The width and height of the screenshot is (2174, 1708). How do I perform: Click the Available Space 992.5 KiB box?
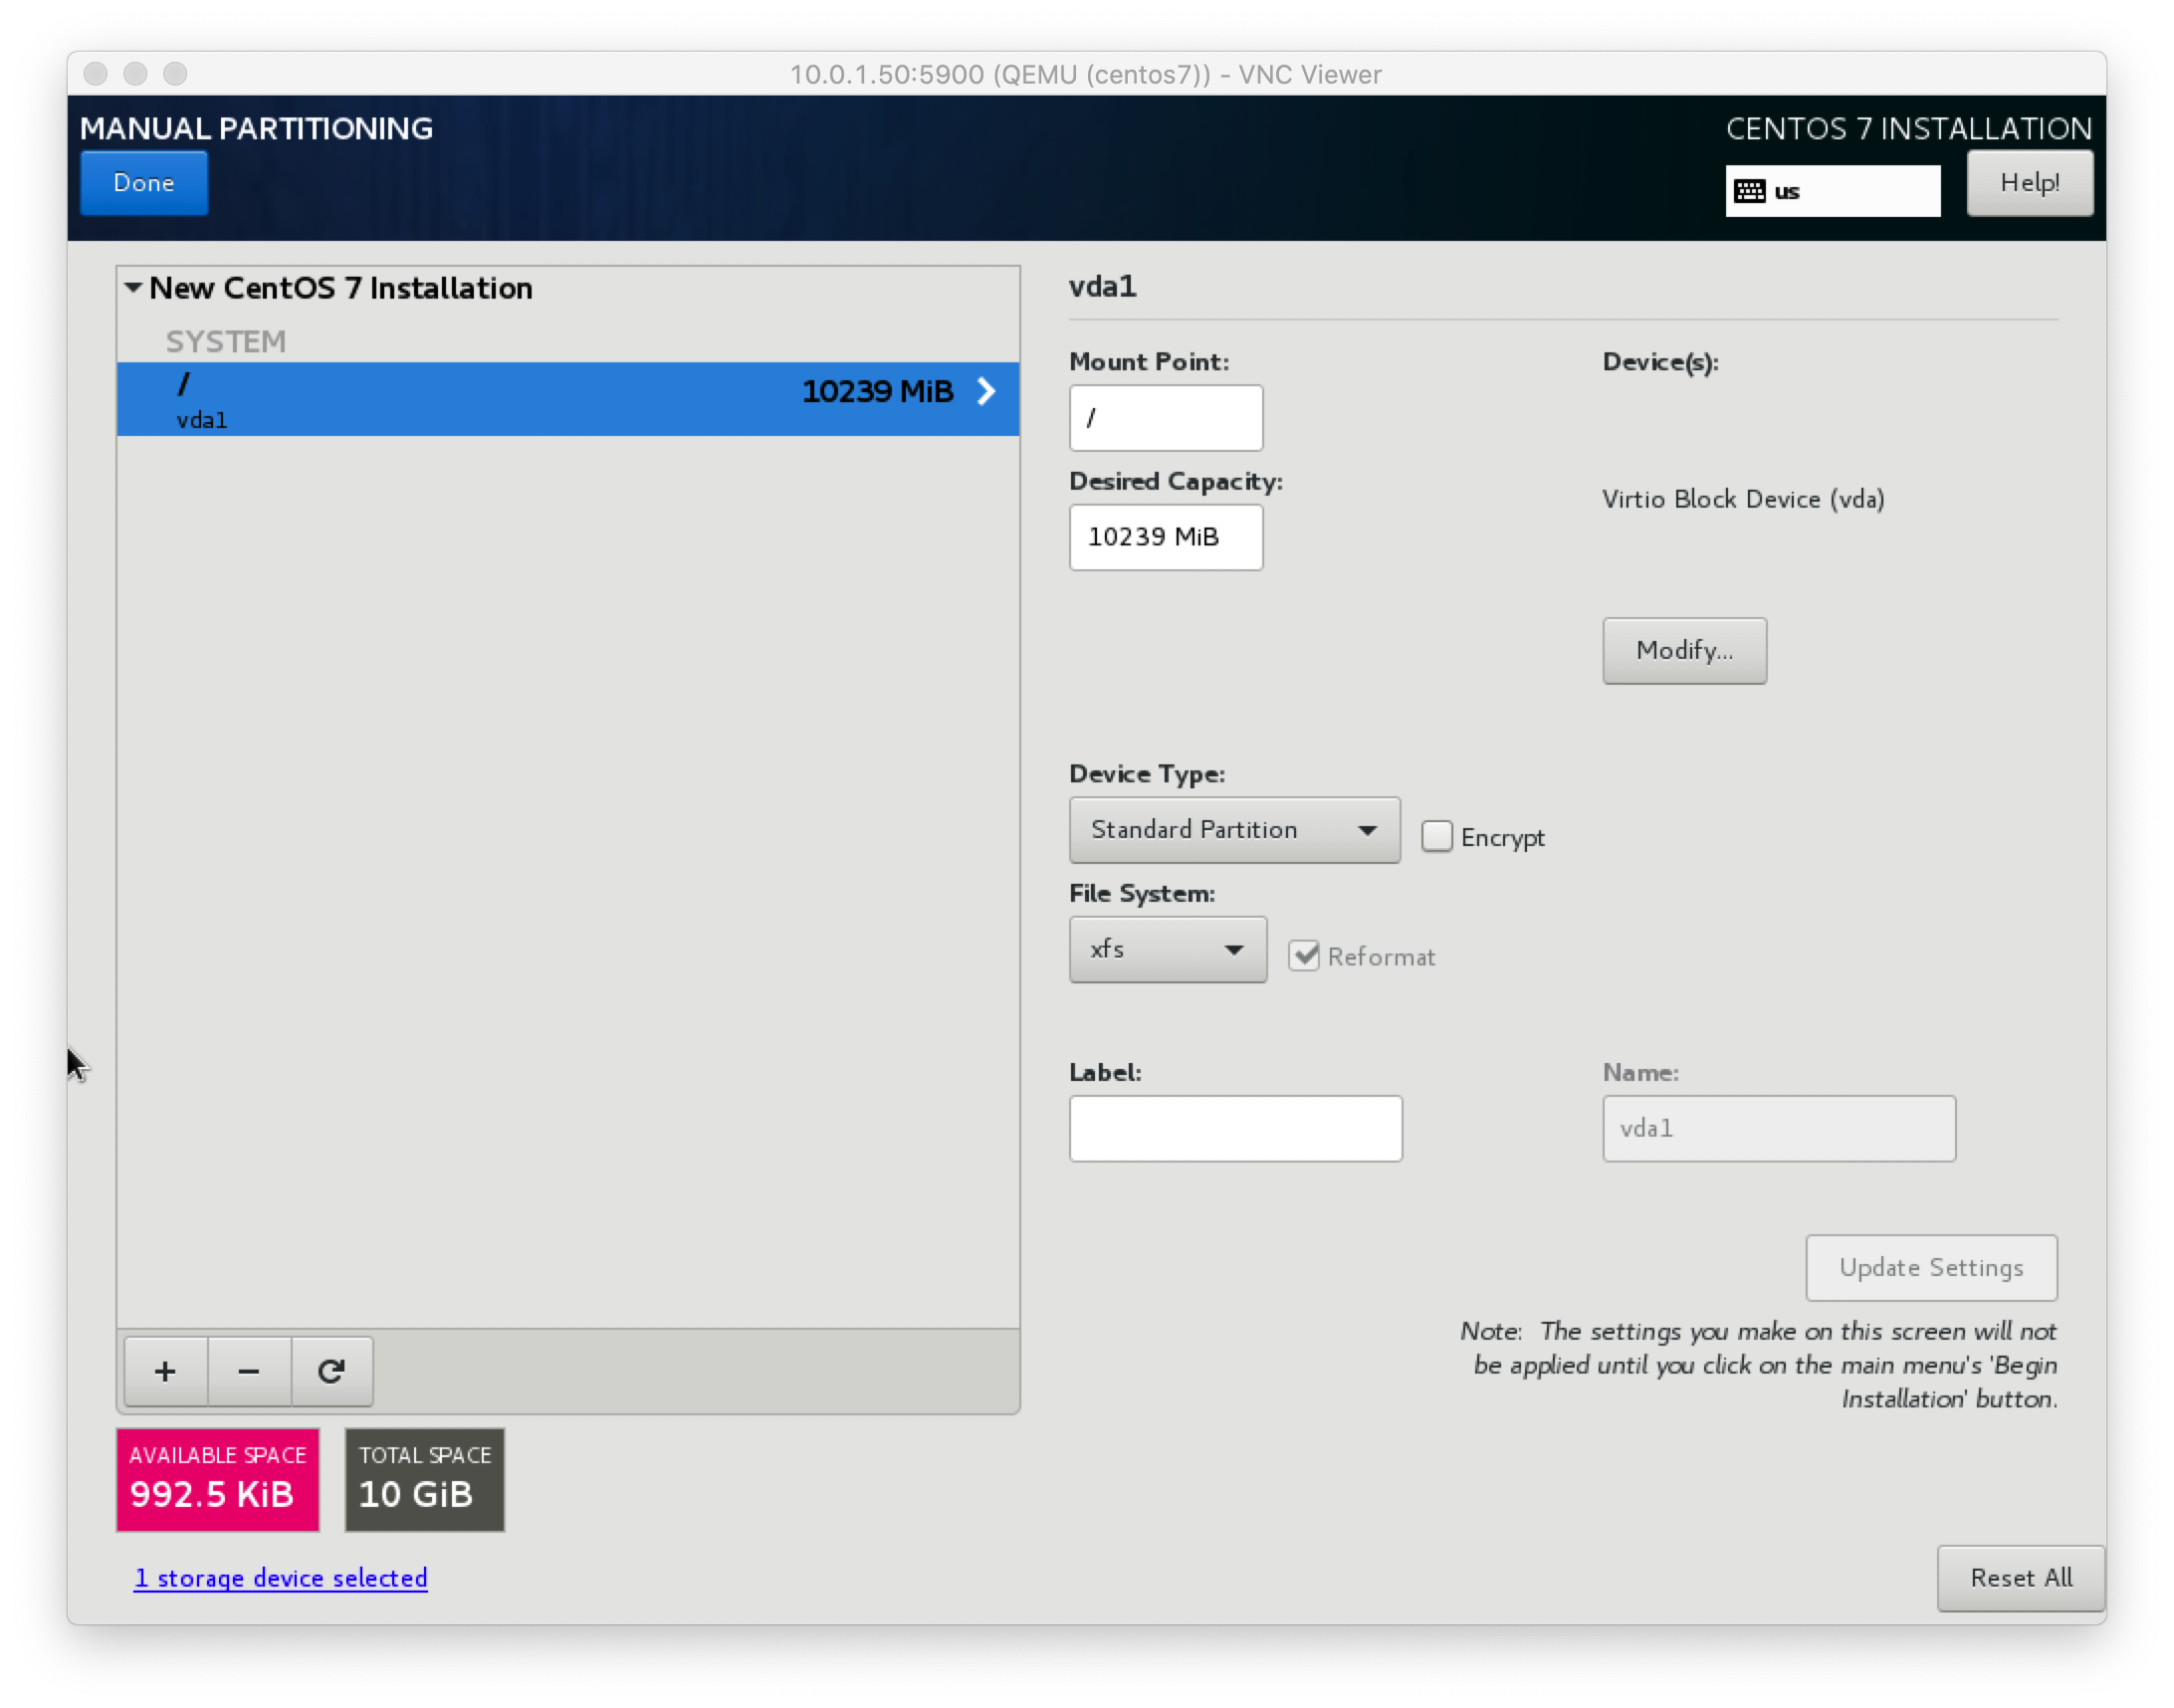(x=218, y=1479)
